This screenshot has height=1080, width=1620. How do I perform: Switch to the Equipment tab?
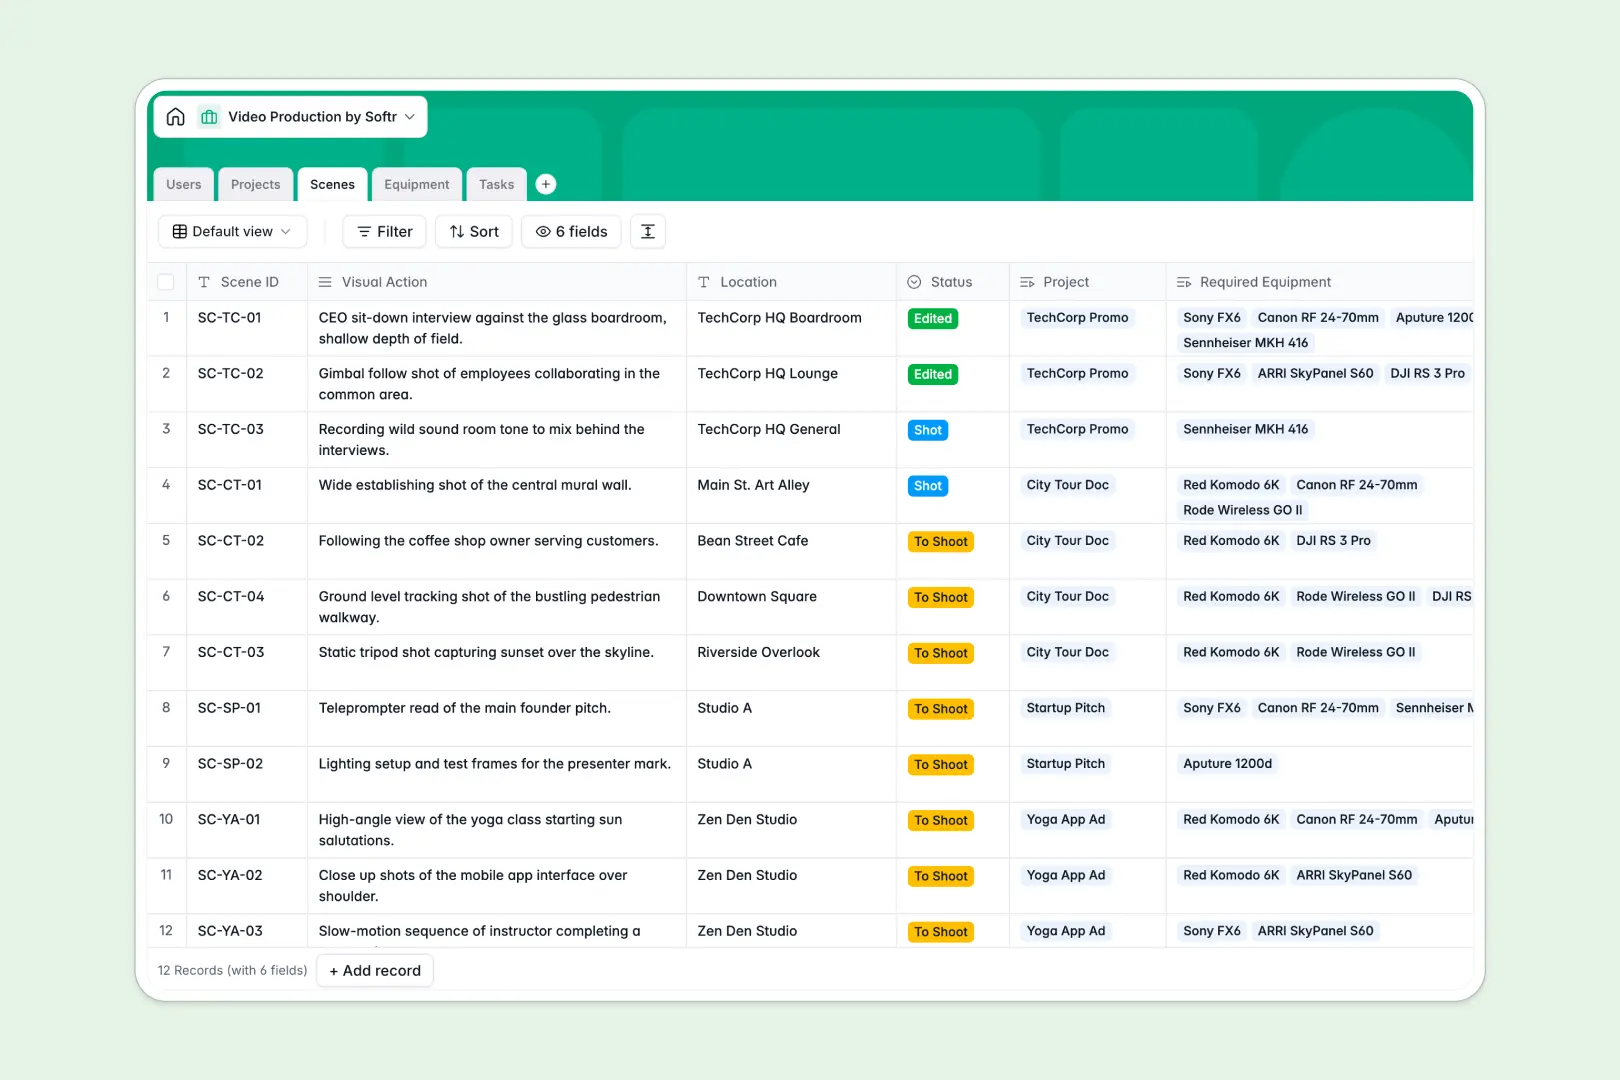click(416, 184)
